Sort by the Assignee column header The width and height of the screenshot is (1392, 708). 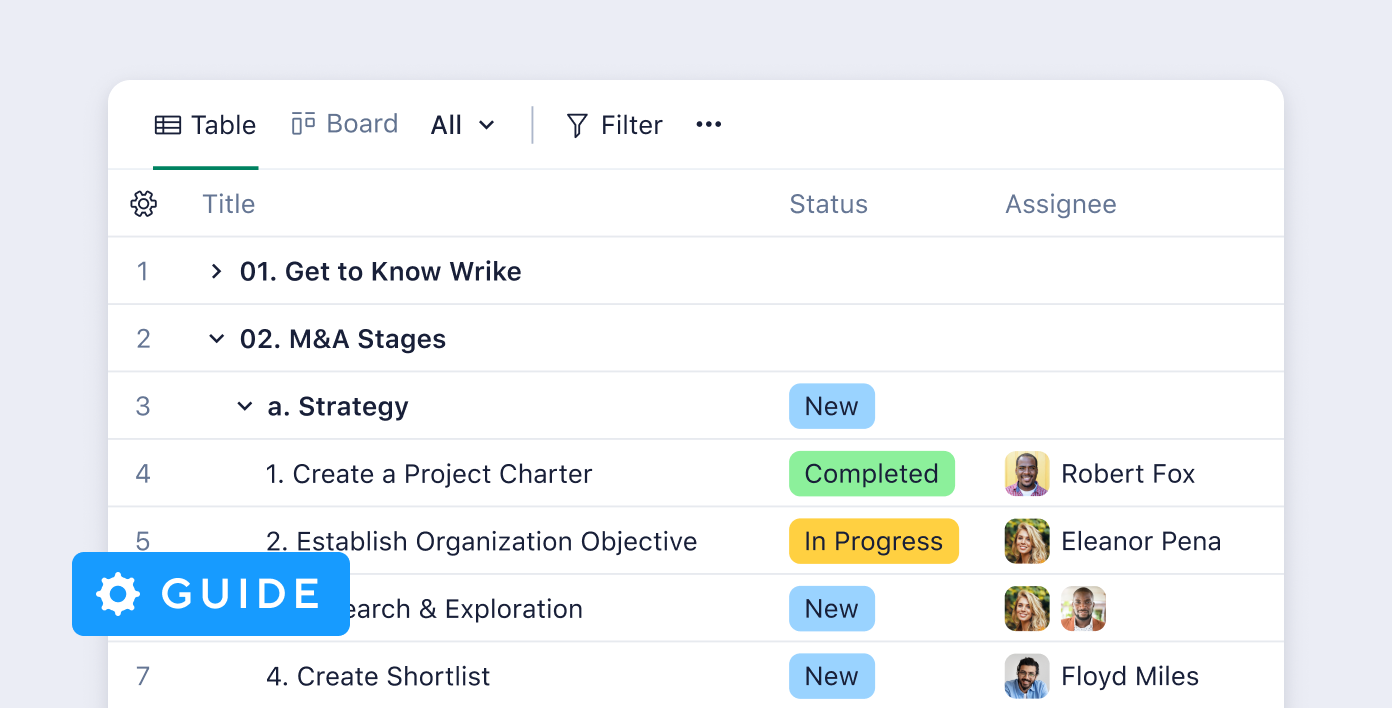point(1060,204)
